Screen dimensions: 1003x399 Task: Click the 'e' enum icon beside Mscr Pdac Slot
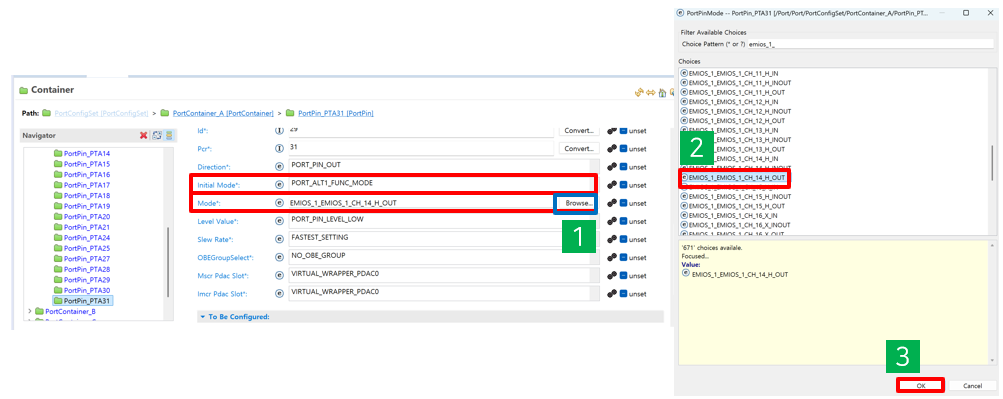pos(279,276)
